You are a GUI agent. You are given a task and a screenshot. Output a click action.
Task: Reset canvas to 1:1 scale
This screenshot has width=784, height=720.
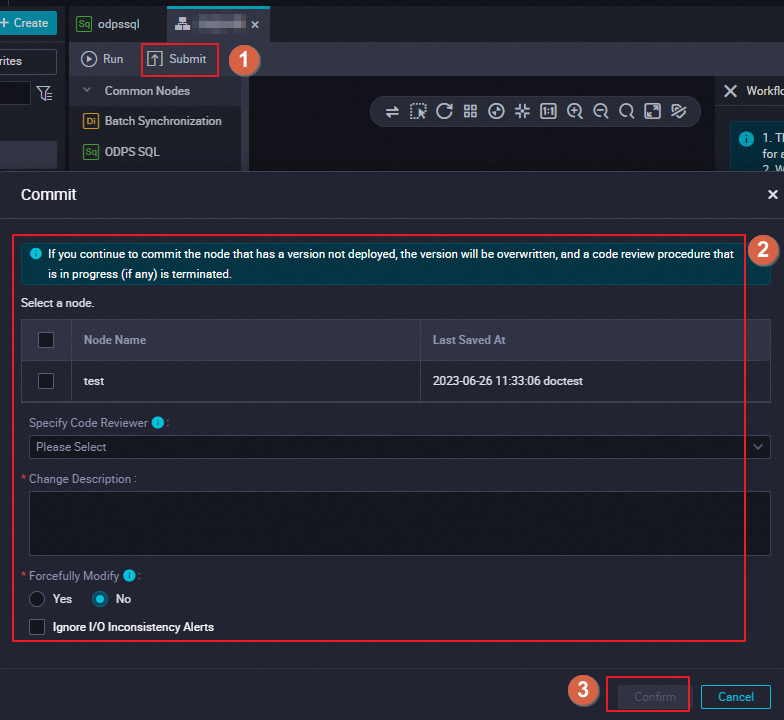(x=548, y=111)
